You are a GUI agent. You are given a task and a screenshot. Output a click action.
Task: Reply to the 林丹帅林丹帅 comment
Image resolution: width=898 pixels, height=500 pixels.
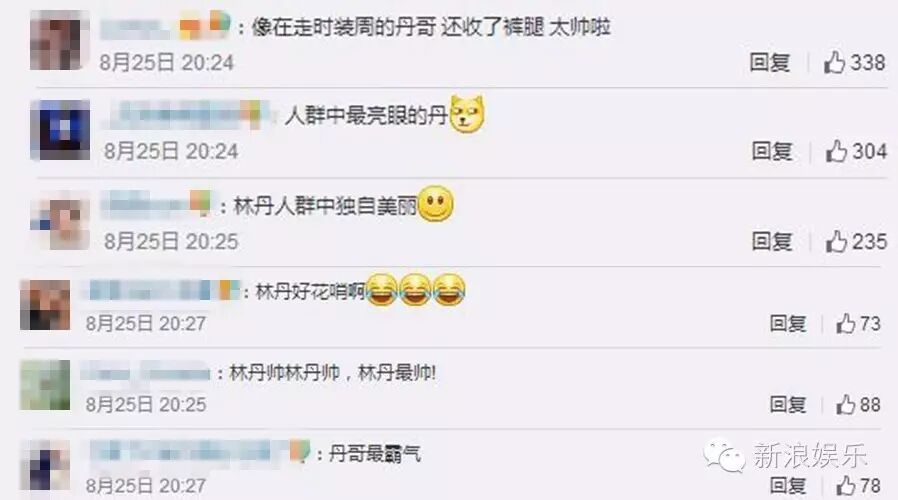tap(788, 404)
